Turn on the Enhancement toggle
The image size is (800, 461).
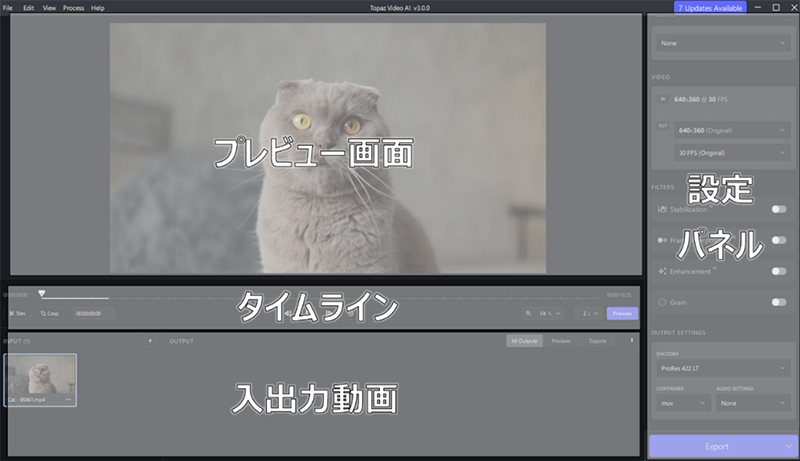[x=779, y=271]
